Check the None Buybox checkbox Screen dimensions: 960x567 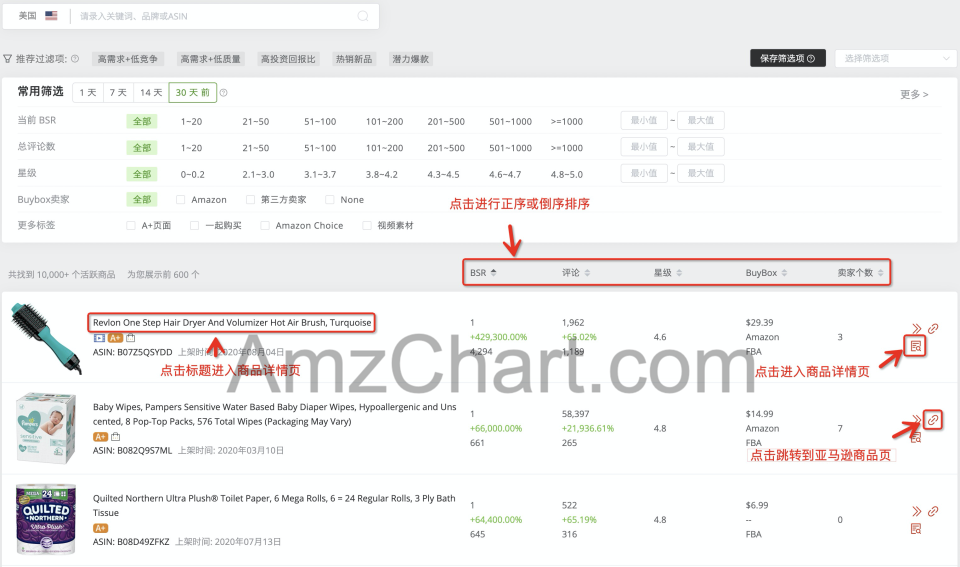click(330, 200)
